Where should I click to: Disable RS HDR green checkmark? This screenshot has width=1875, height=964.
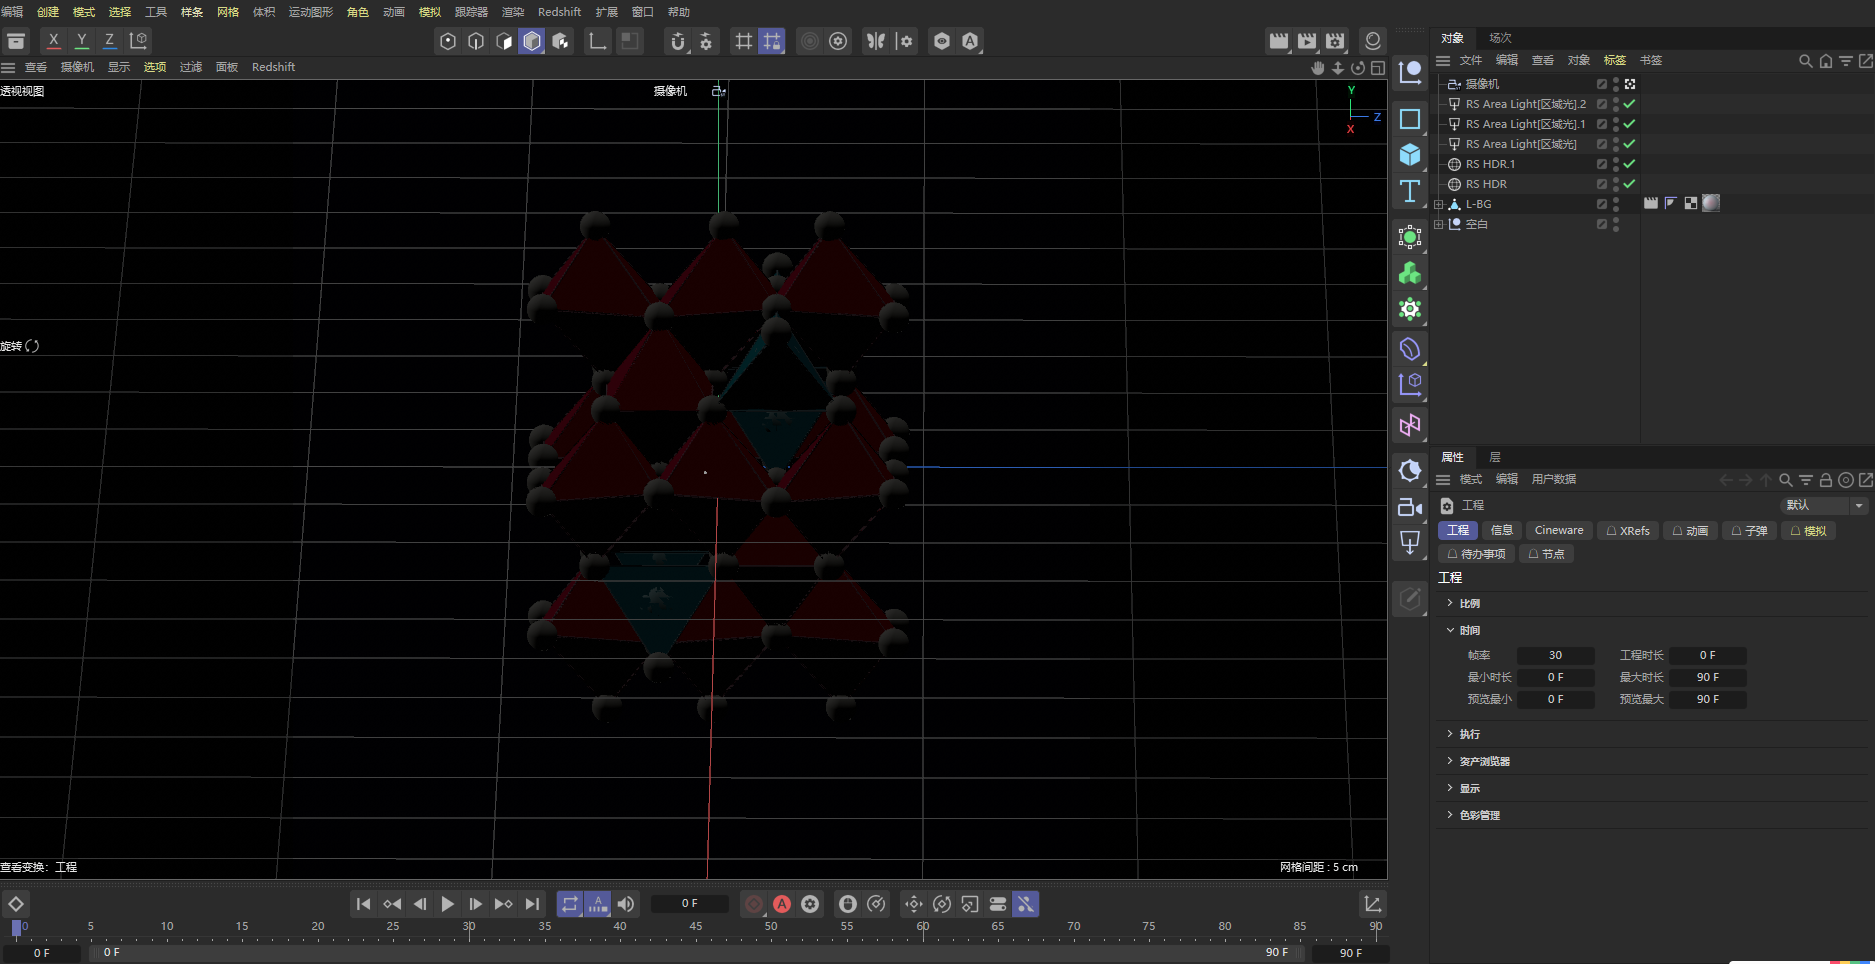click(1630, 184)
